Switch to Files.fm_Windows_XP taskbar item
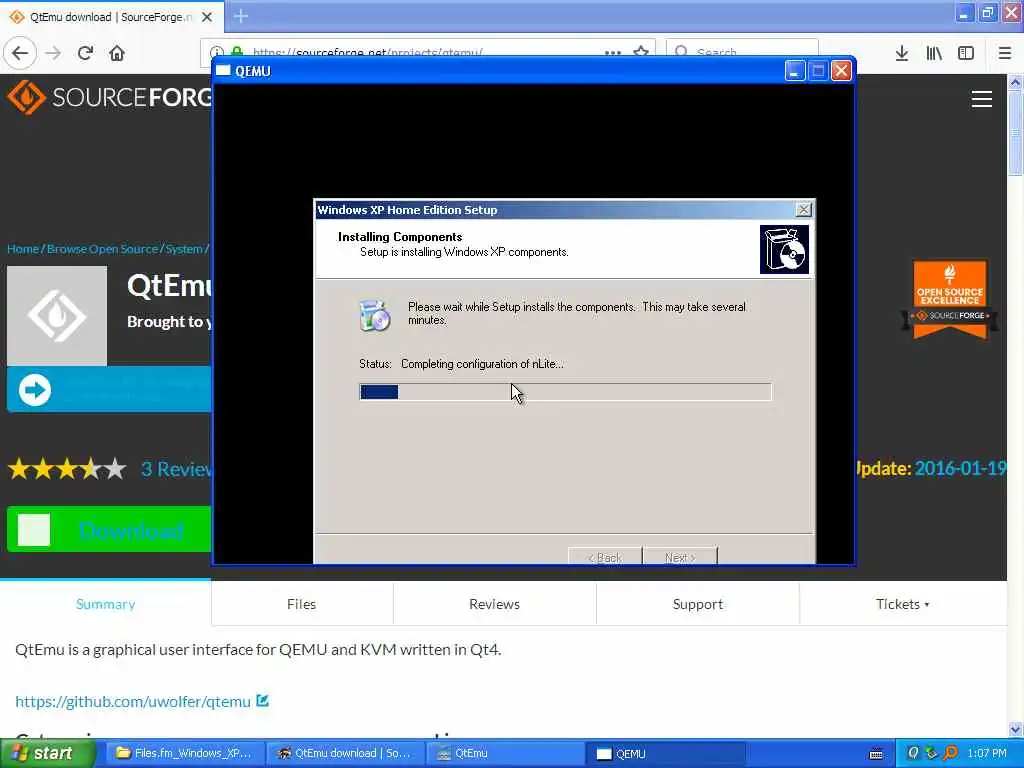The image size is (1024, 768). coord(183,754)
